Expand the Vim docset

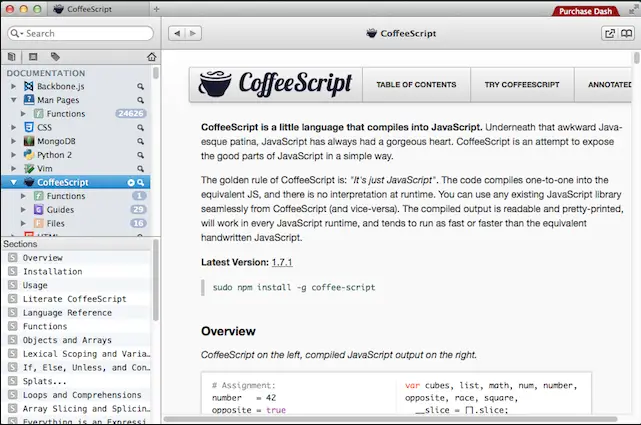pyautogui.click(x=13, y=169)
